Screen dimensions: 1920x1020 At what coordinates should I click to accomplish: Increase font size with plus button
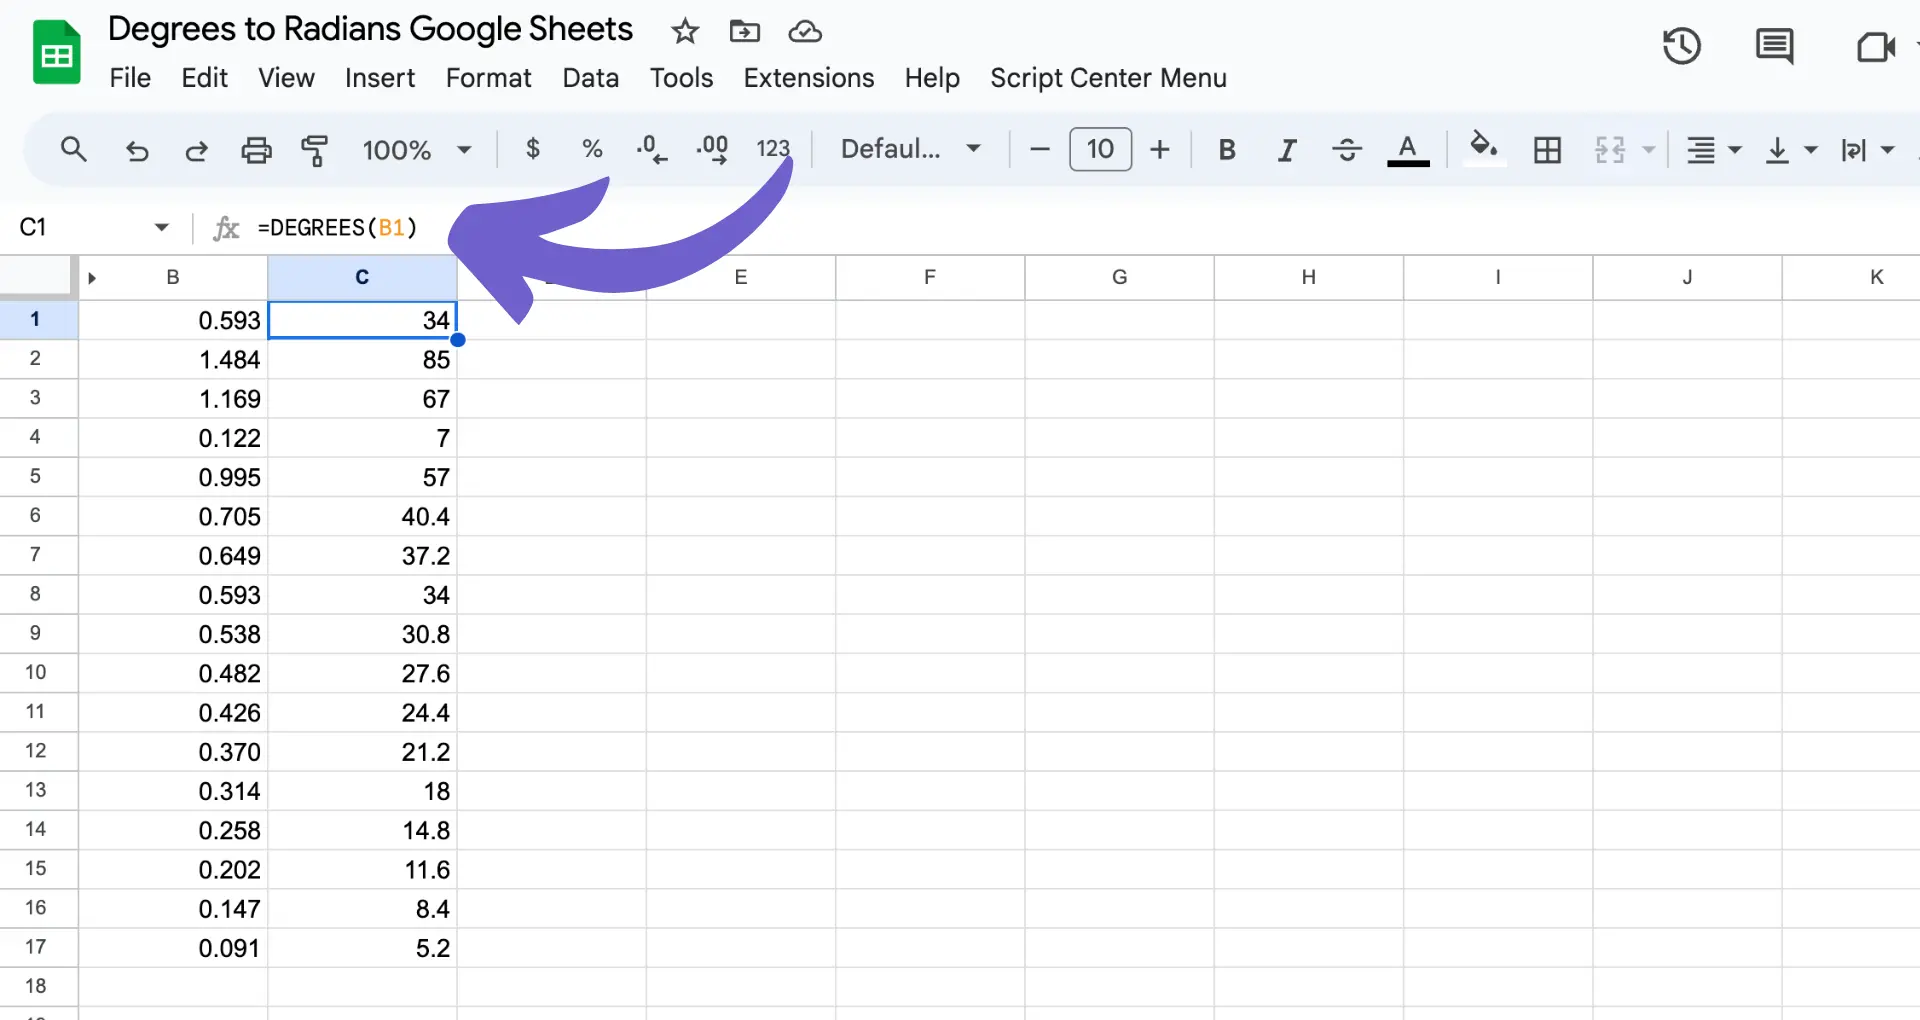[1160, 150]
